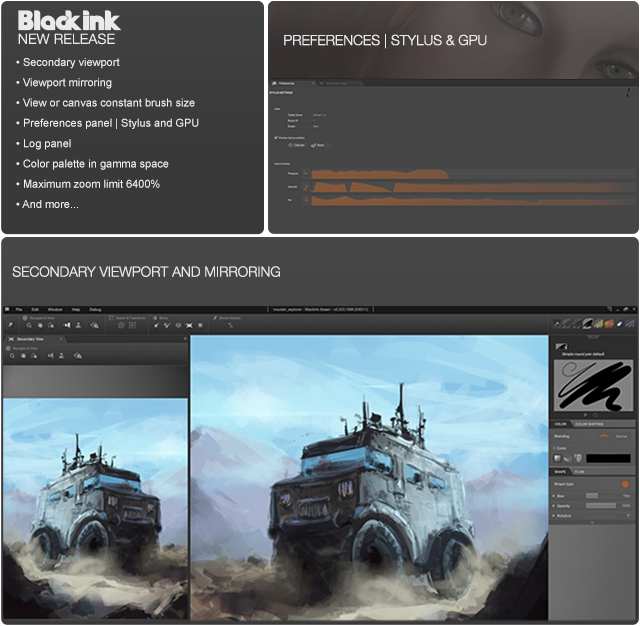The height and width of the screenshot is (626, 640).
Task: Toggle mirroring in Secondary View toolbar
Action: click(50, 356)
